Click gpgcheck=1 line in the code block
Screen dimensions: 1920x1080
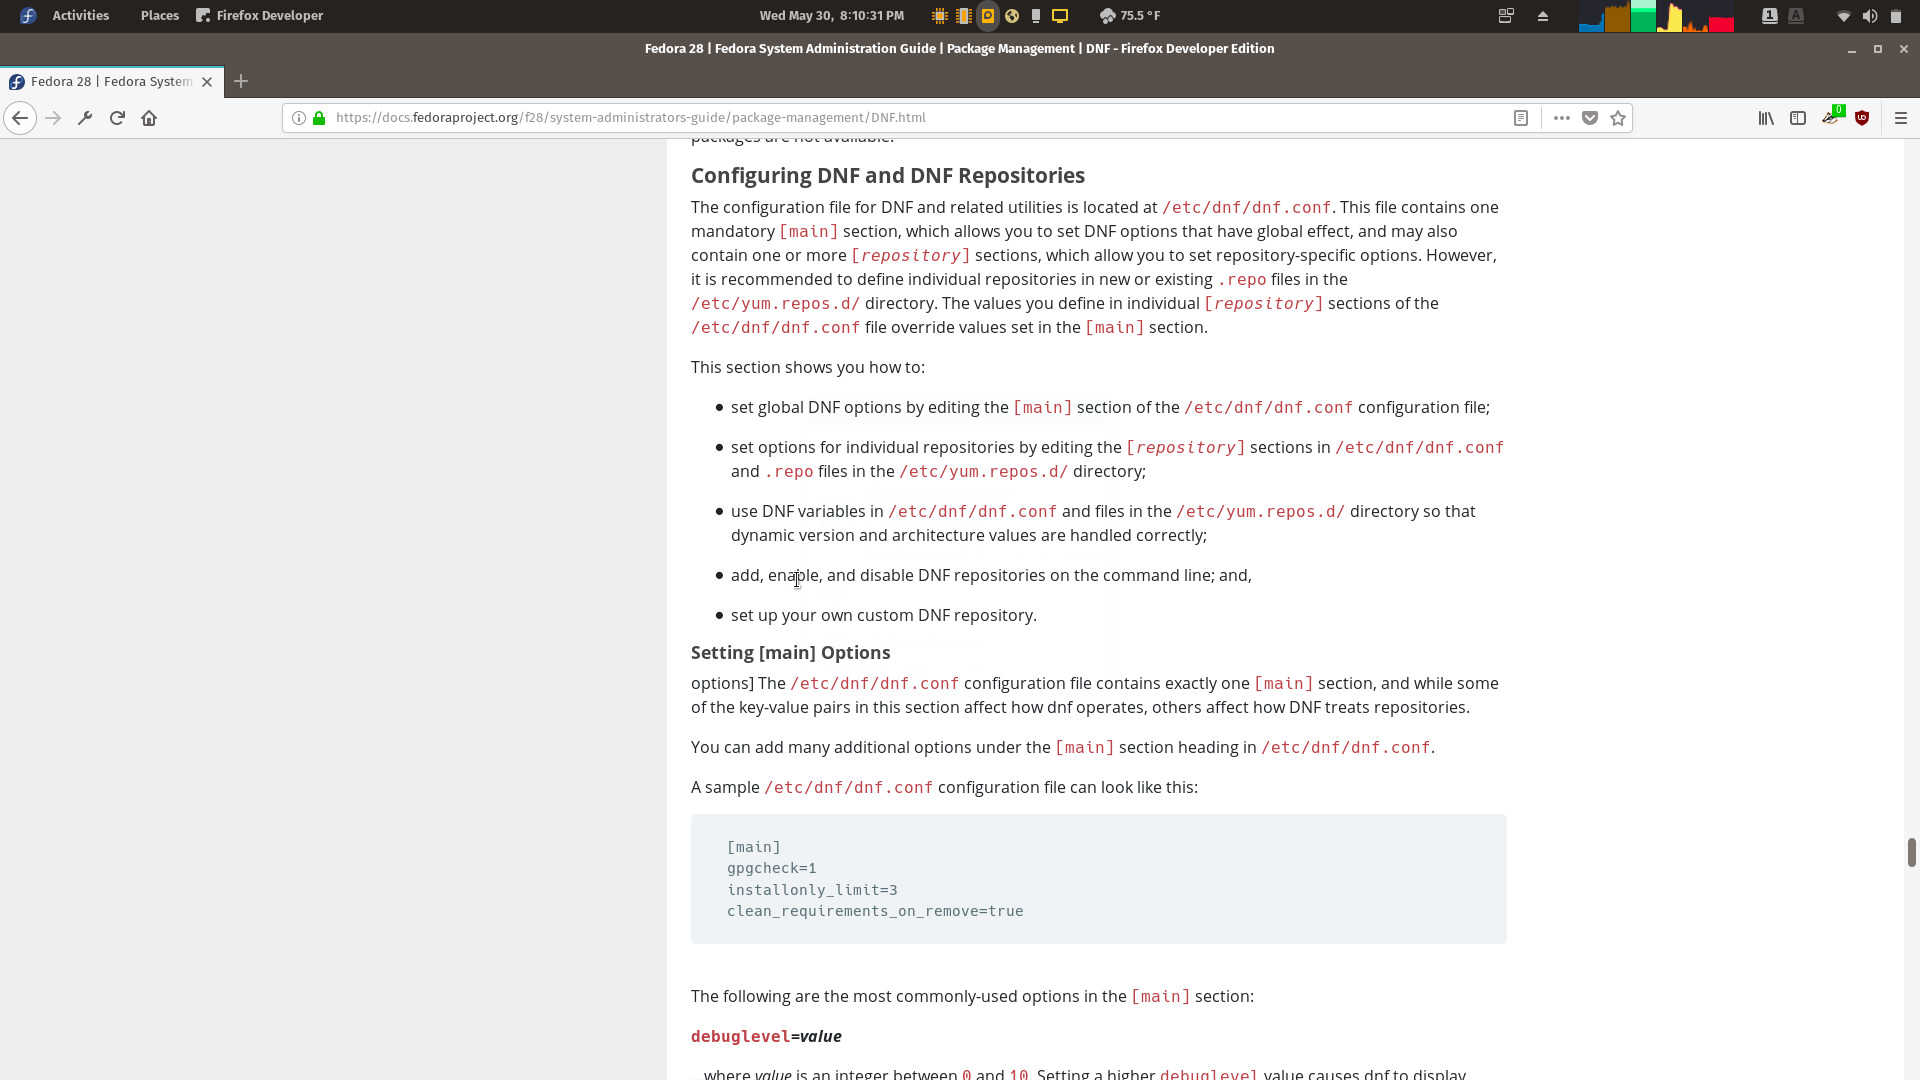(x=772, y=869)
